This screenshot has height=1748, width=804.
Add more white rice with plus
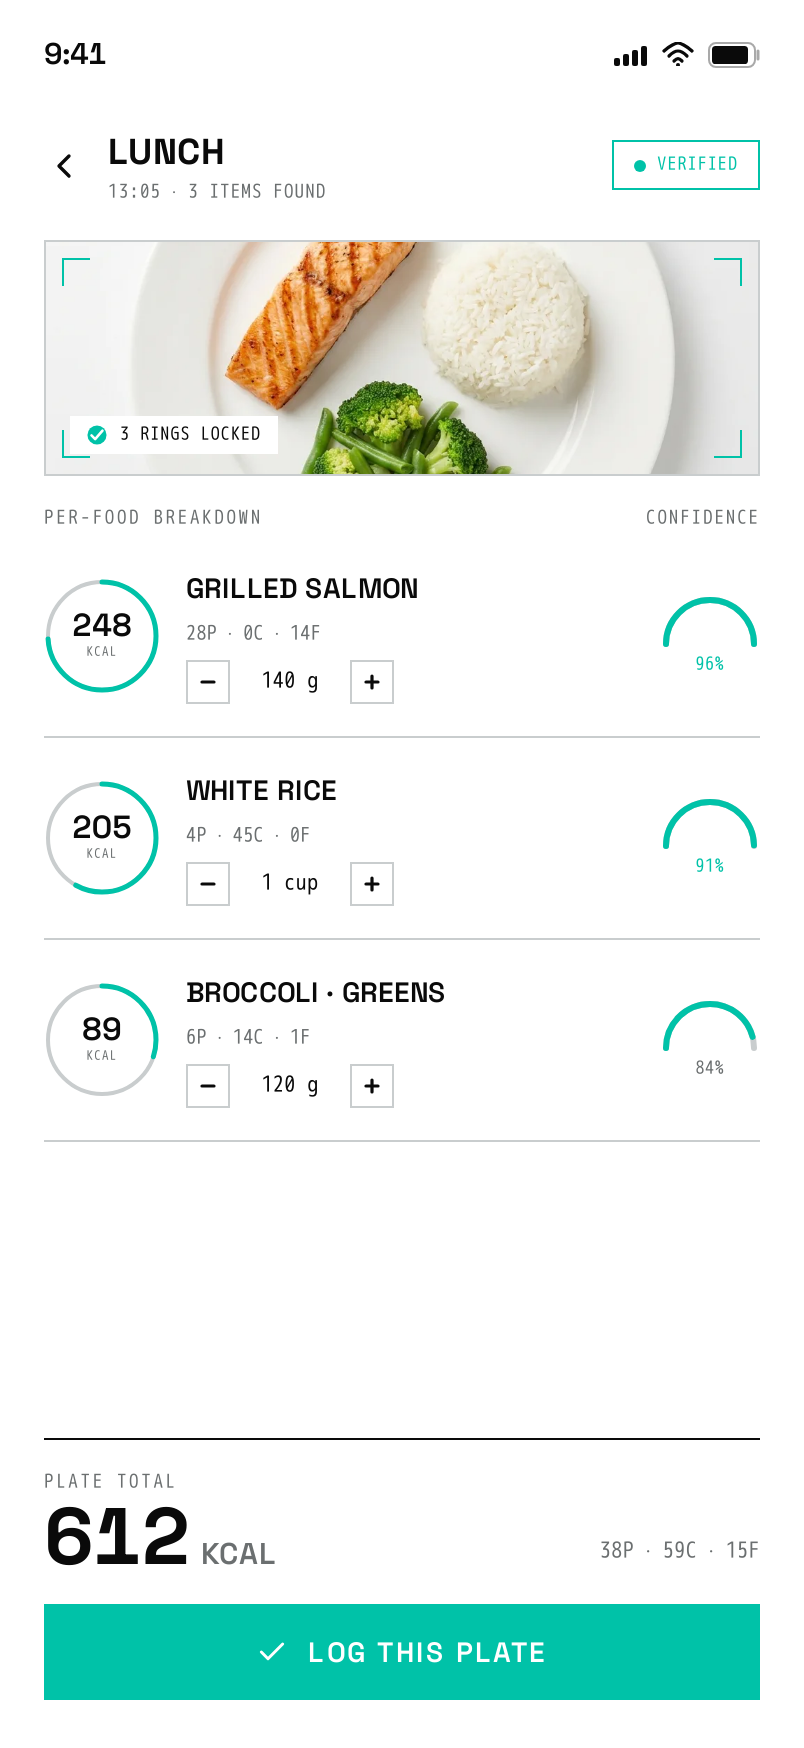pyautogui.click(x=372, y=884)
